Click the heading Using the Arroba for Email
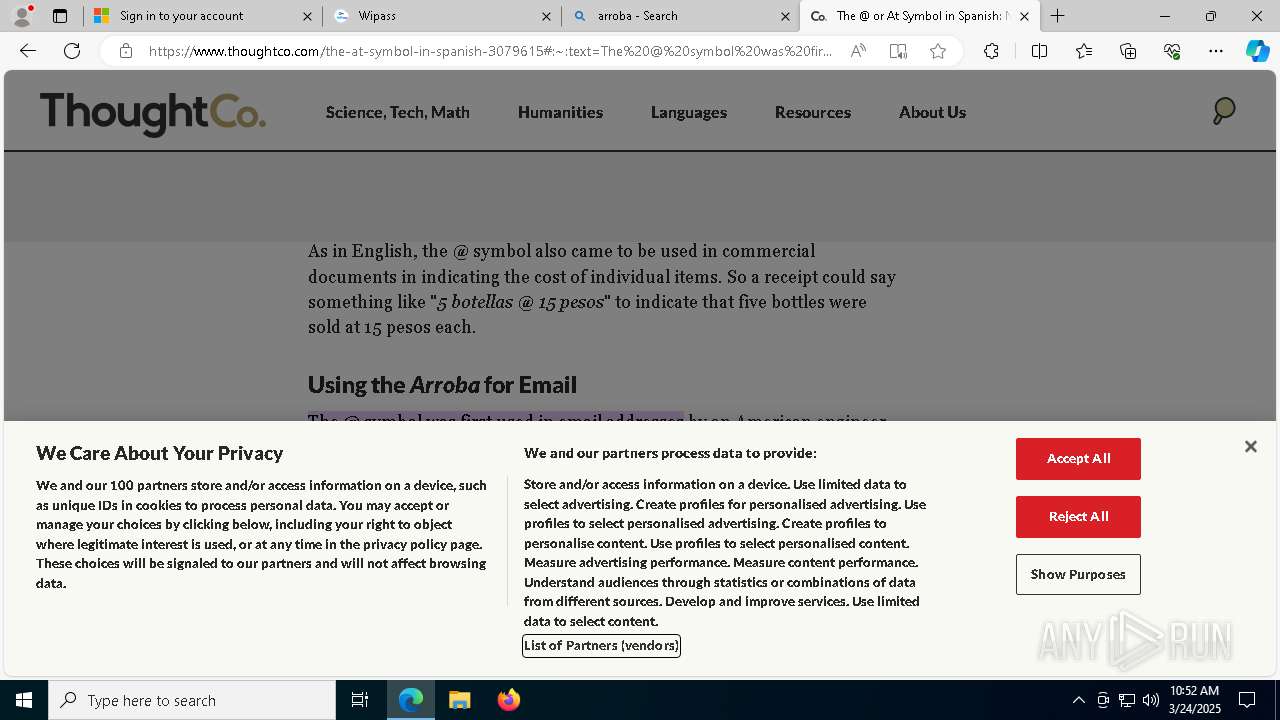 (x=442, y=385)
